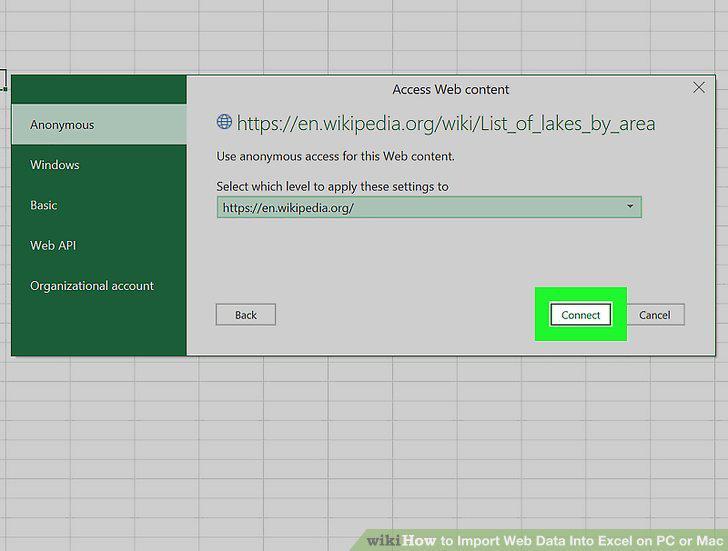The width and height of the screenshot is (728, 551).
Task: Expand the level dropdown arrow
Action: click(x=630, y=206)
